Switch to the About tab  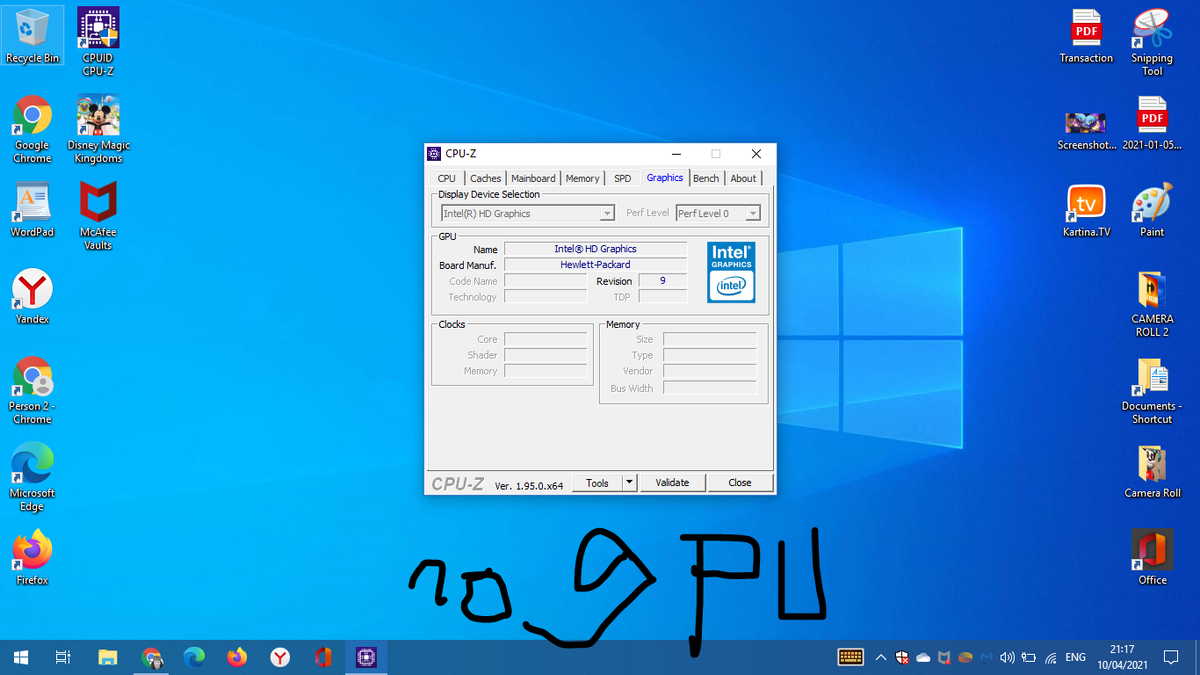[x=743, y=178]
